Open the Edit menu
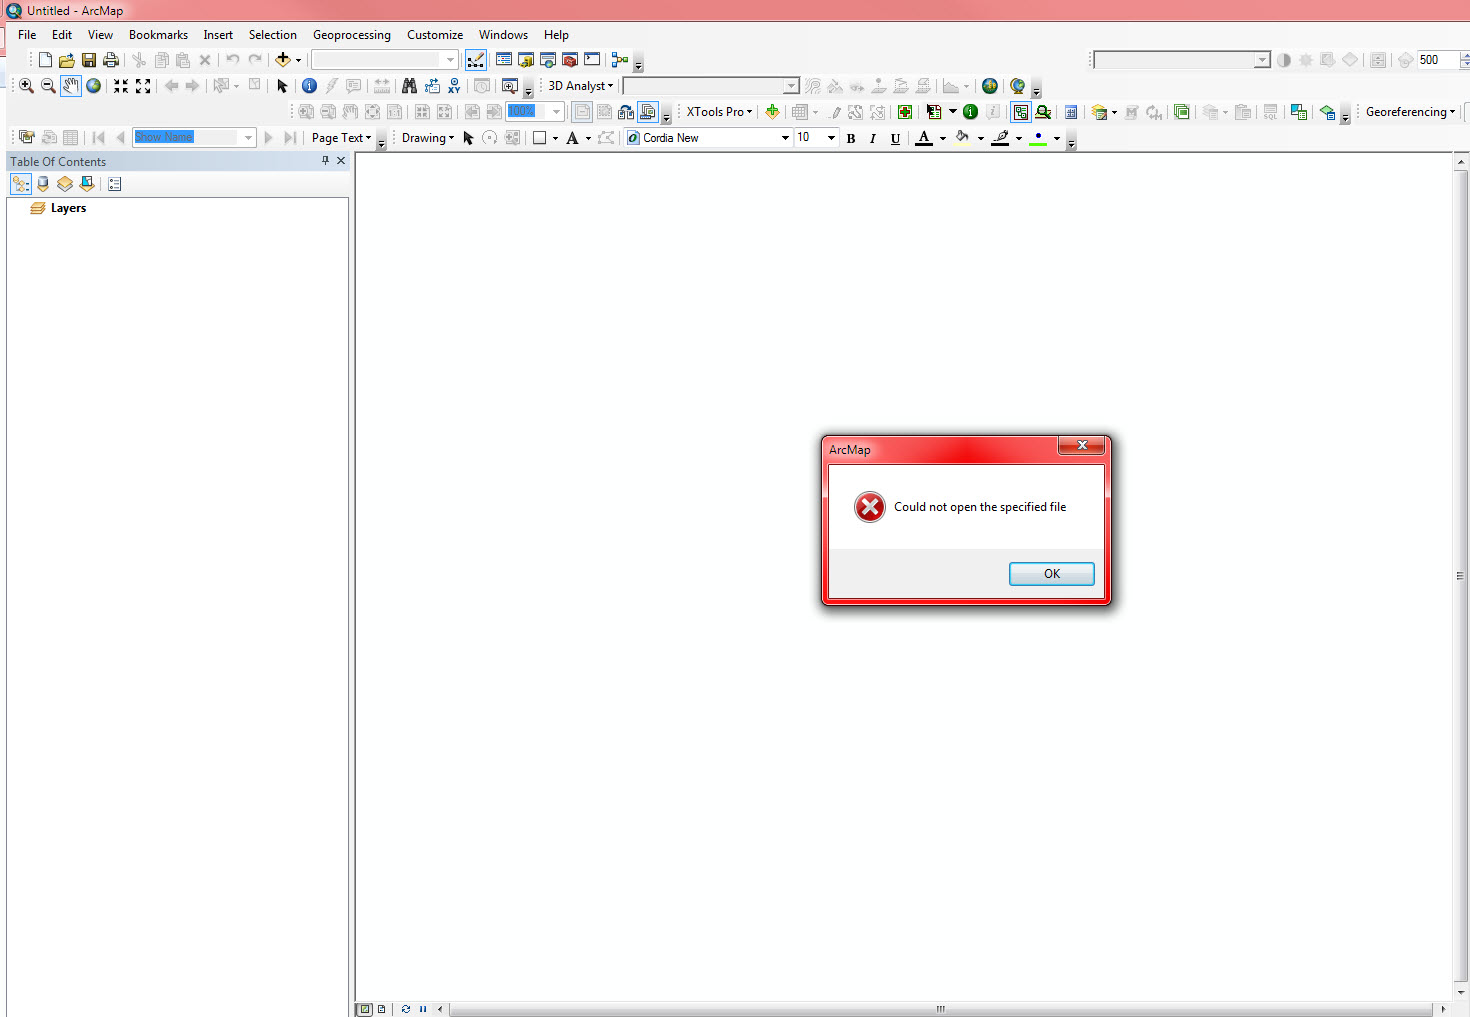This screenshot has width=1470, height=1017. pyautogui.click(x=62, y=35)
